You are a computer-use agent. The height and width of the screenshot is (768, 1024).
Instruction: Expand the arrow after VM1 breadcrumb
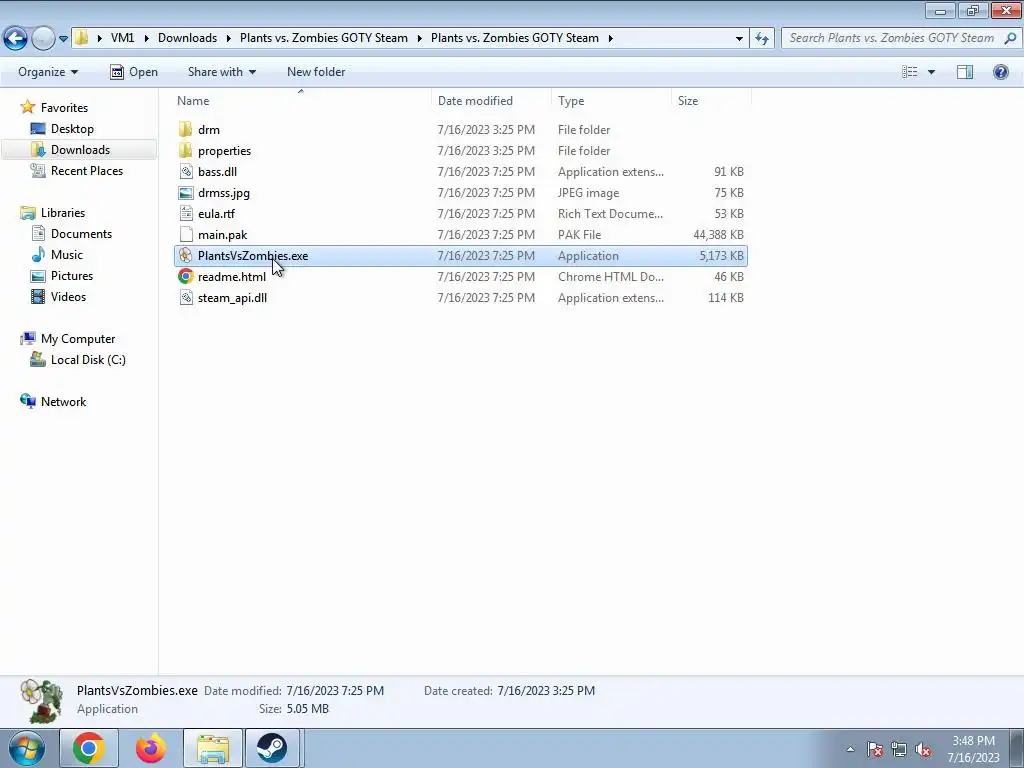pos(145,39)
